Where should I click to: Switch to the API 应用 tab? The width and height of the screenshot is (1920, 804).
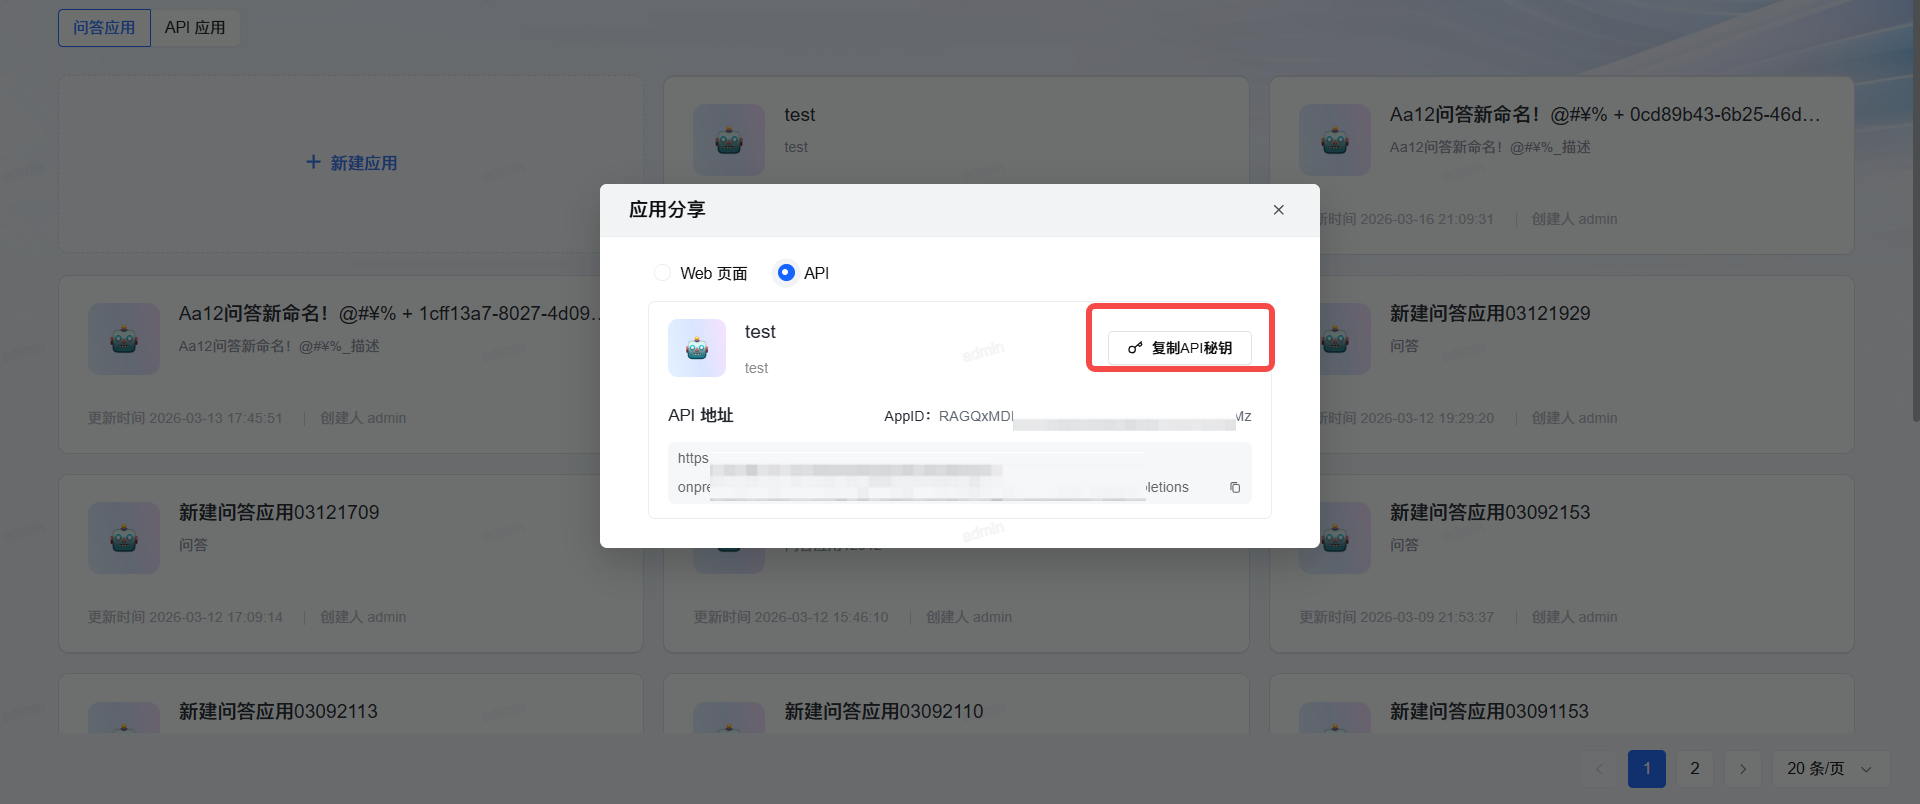pos(195,28)
